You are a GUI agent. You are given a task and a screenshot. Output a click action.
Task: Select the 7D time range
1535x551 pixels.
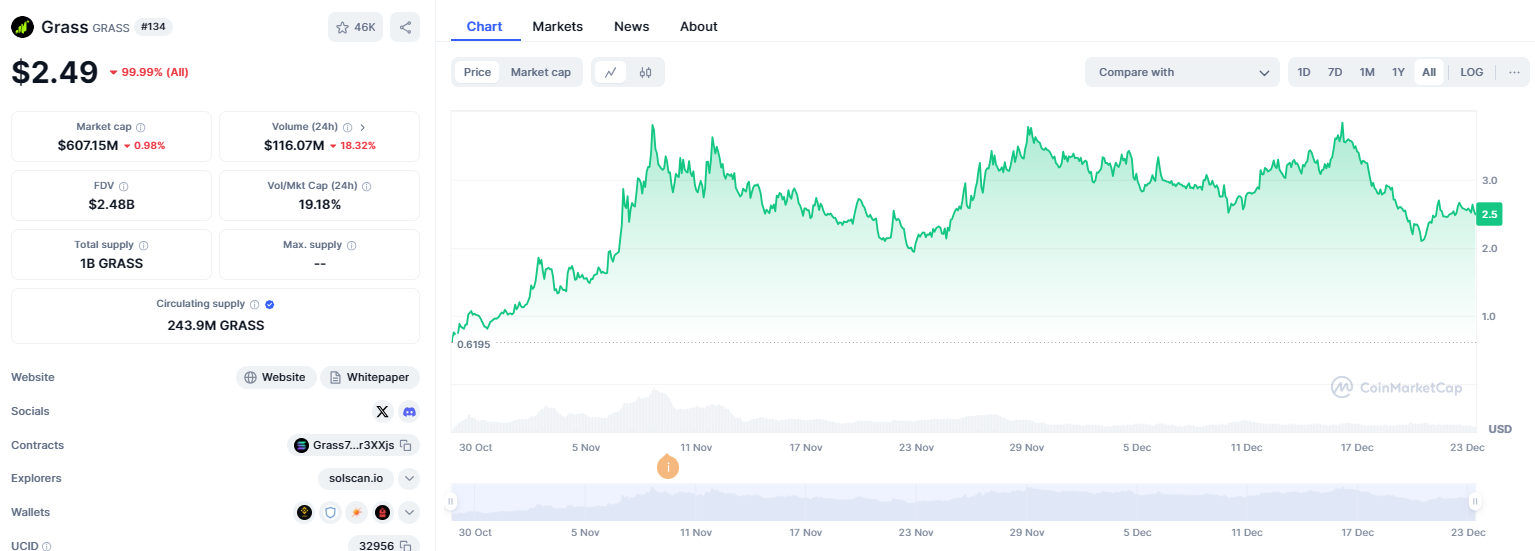[1335, 72]
